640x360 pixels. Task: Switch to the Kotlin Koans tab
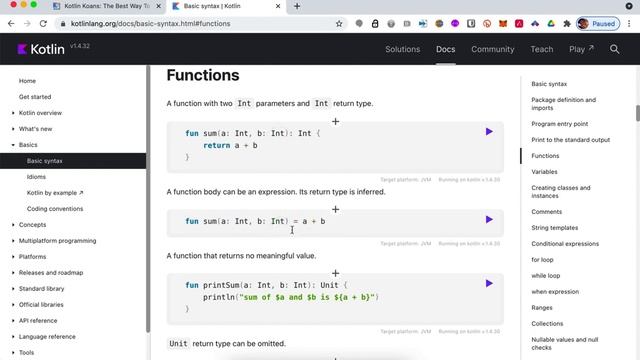[x=107, y=6]
